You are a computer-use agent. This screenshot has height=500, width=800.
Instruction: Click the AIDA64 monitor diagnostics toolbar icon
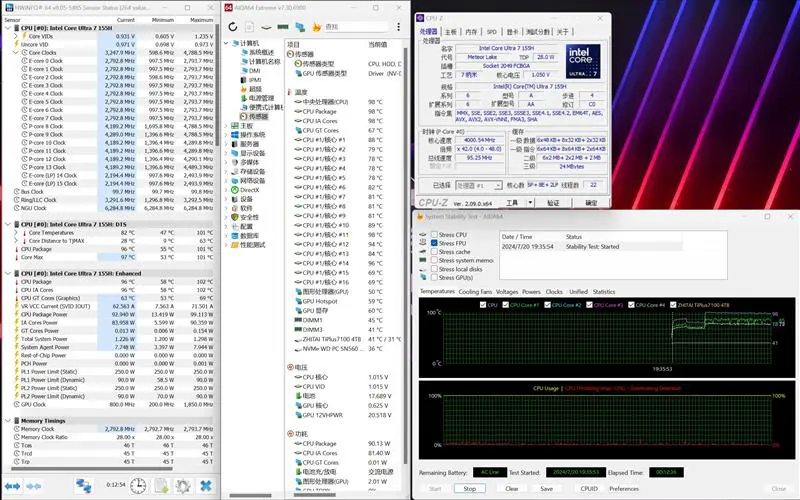(300, 27)
